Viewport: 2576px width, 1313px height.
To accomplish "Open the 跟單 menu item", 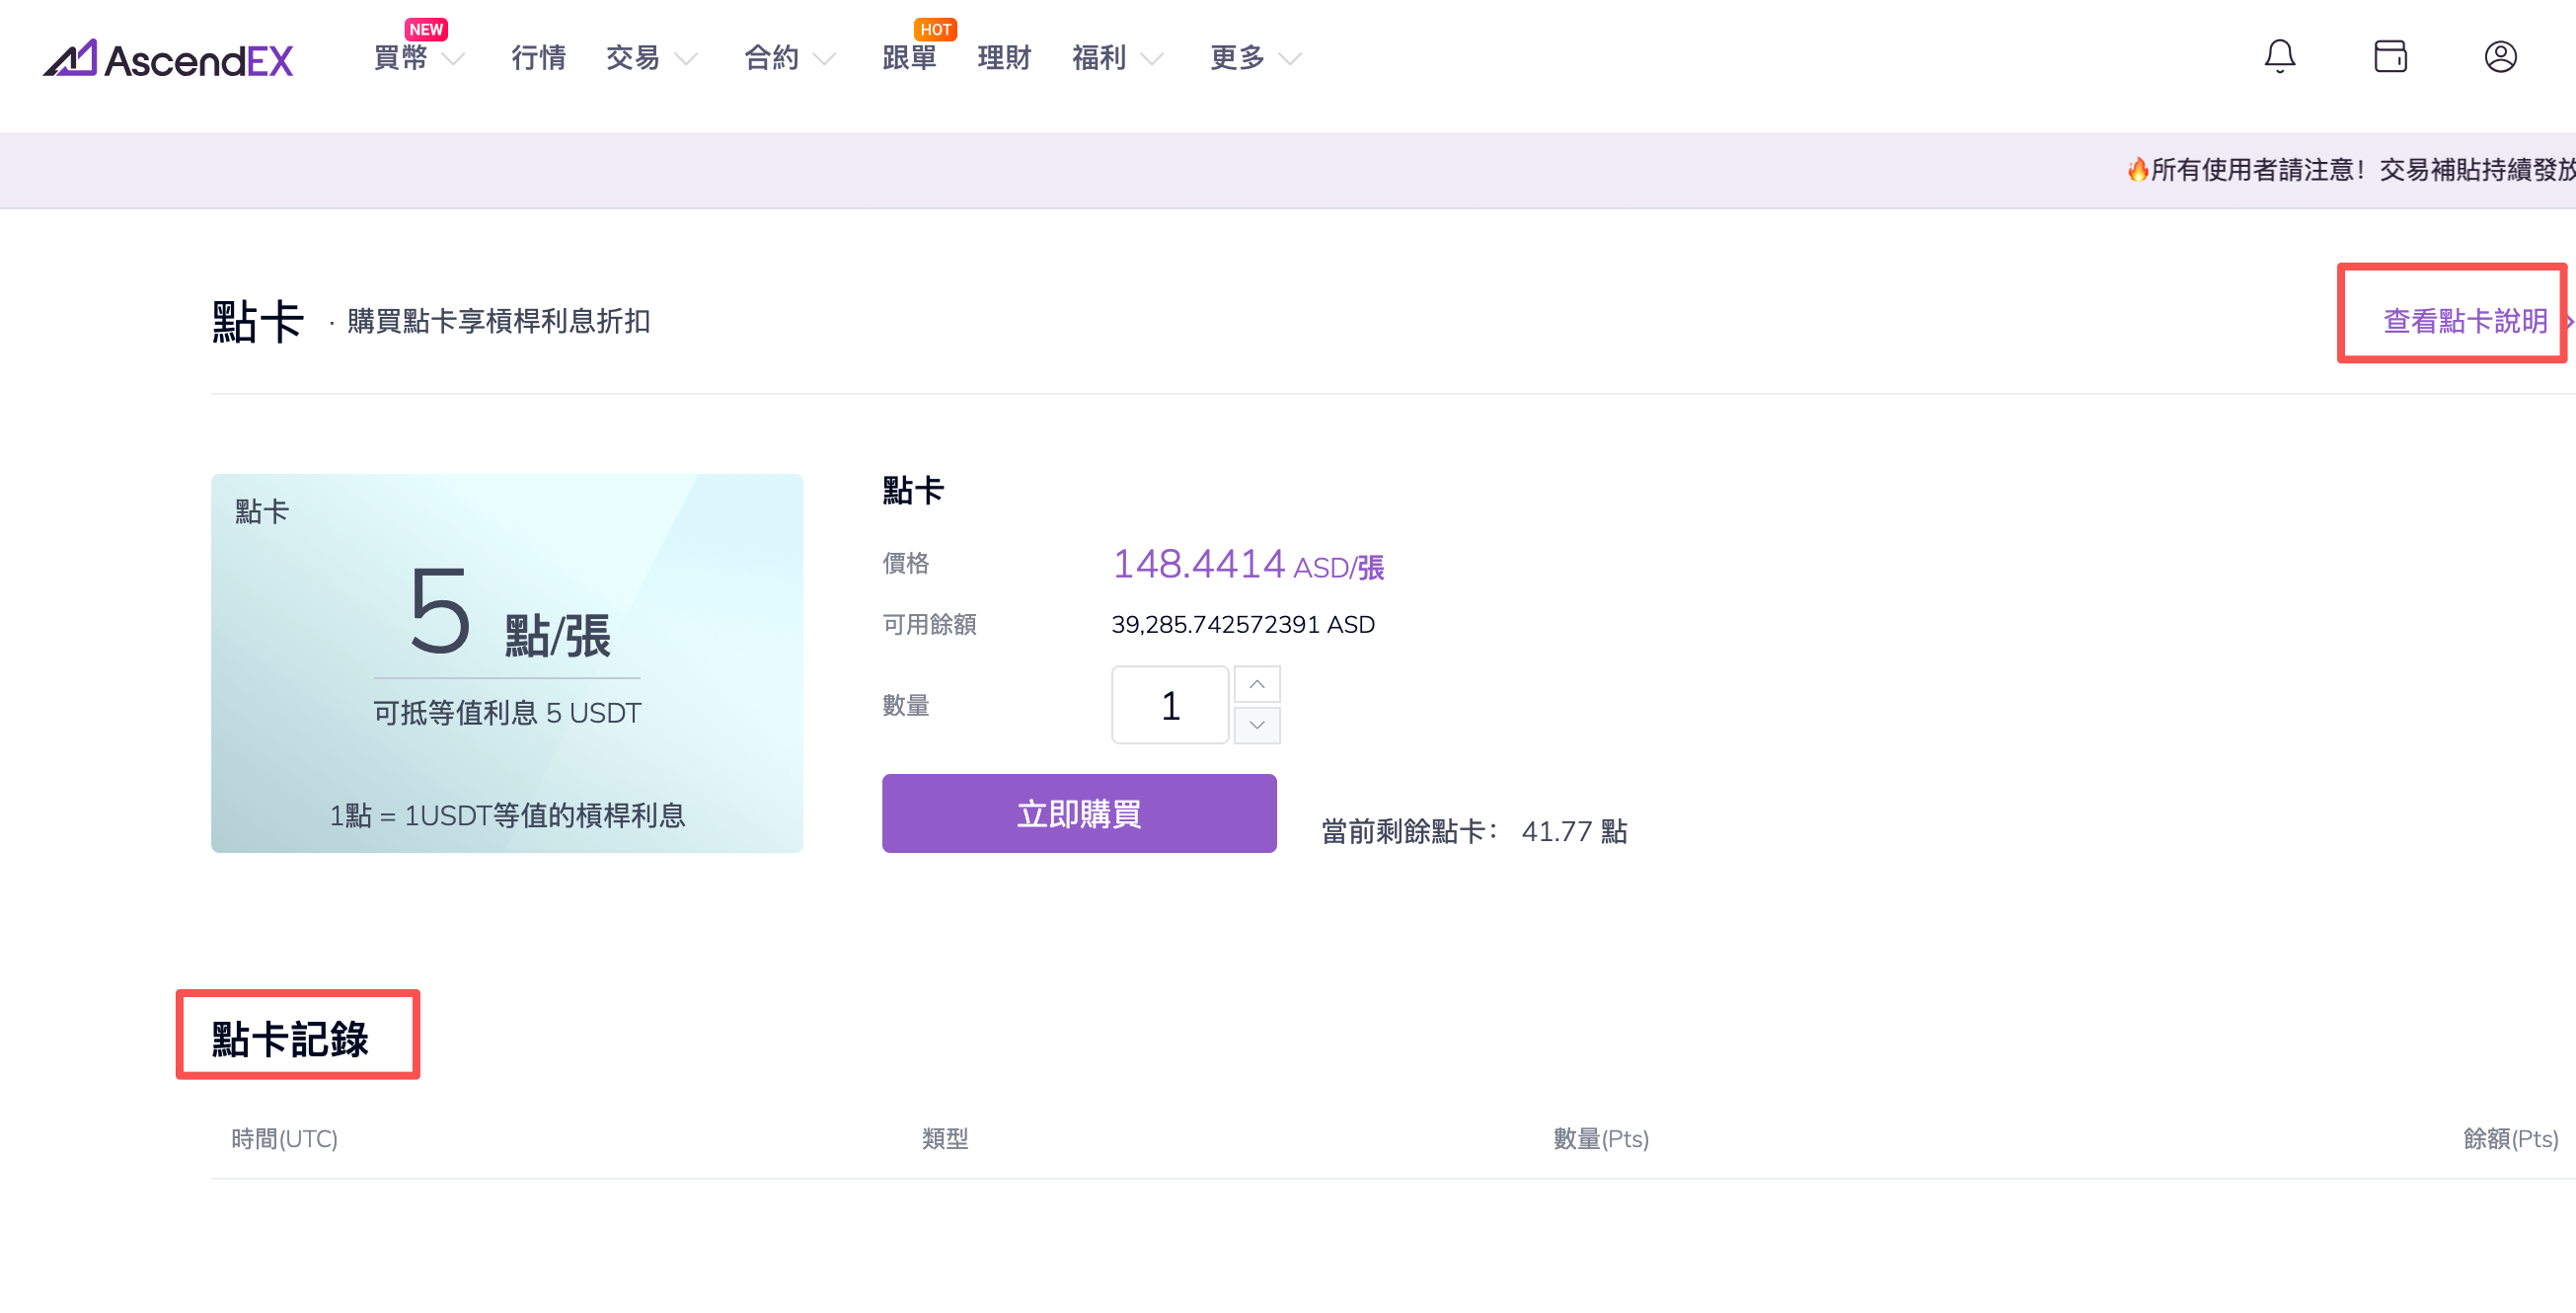I will click(x=909, y=59).
